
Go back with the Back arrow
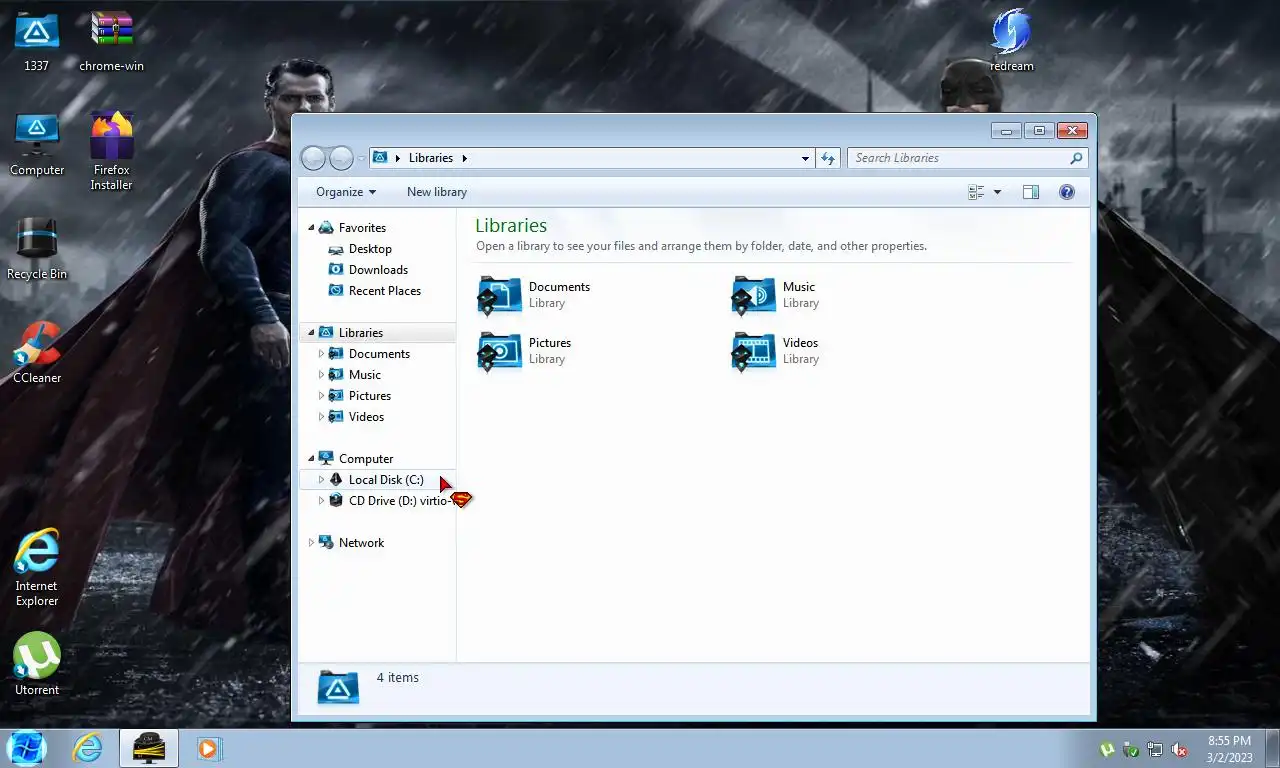click(x=313, y=158)
